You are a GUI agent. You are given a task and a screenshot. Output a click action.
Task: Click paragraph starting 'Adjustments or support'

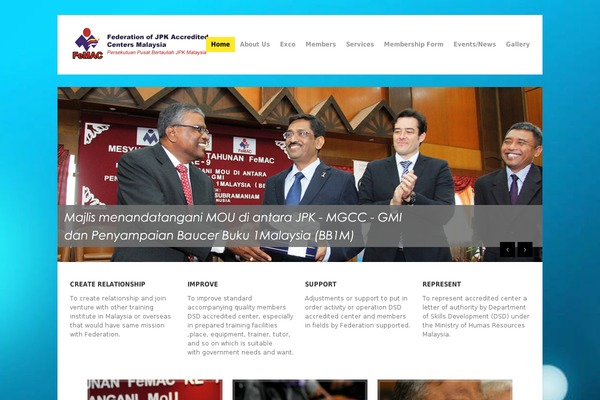tap(357, 312)
